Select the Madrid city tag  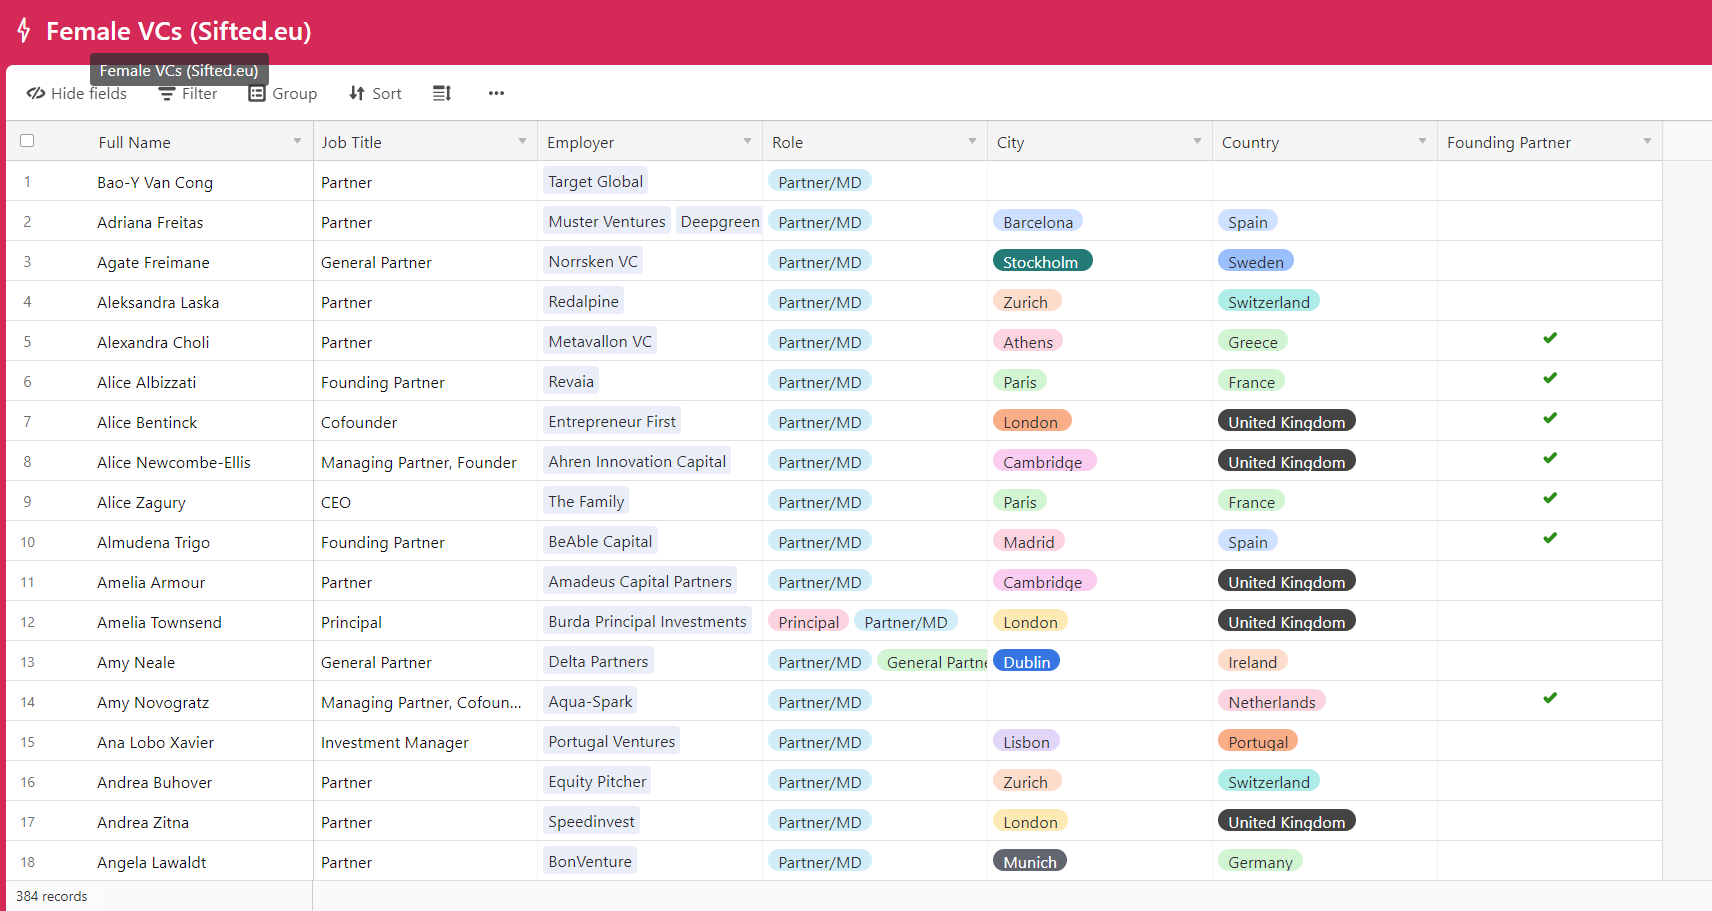1029,541
